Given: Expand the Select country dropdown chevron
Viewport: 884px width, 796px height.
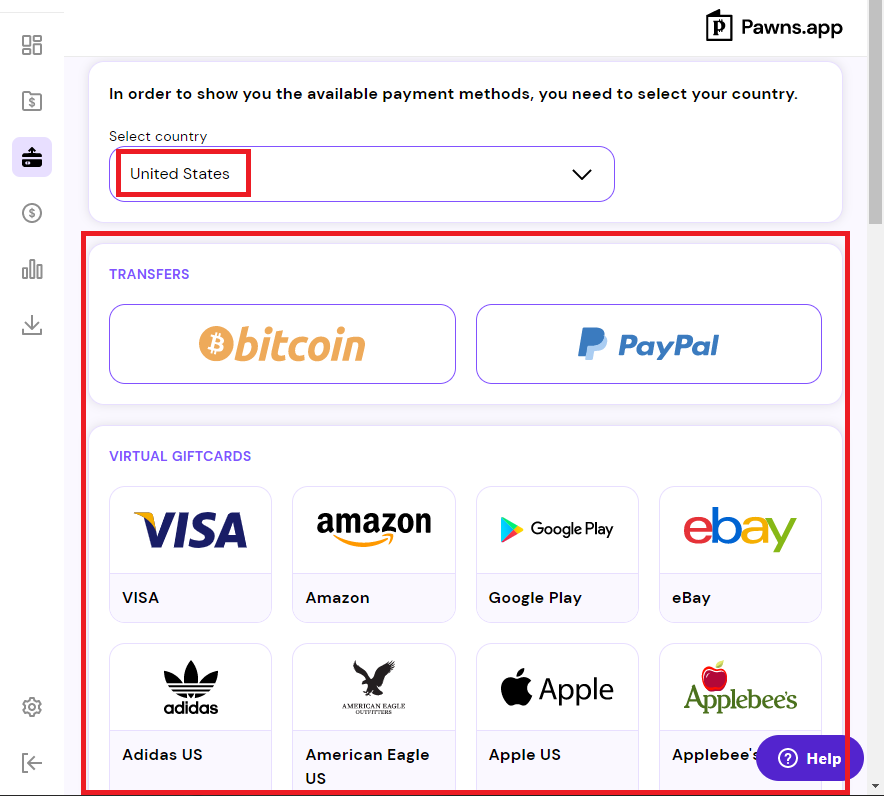Looking at the screenshot, I should click(x=582, y=174).
